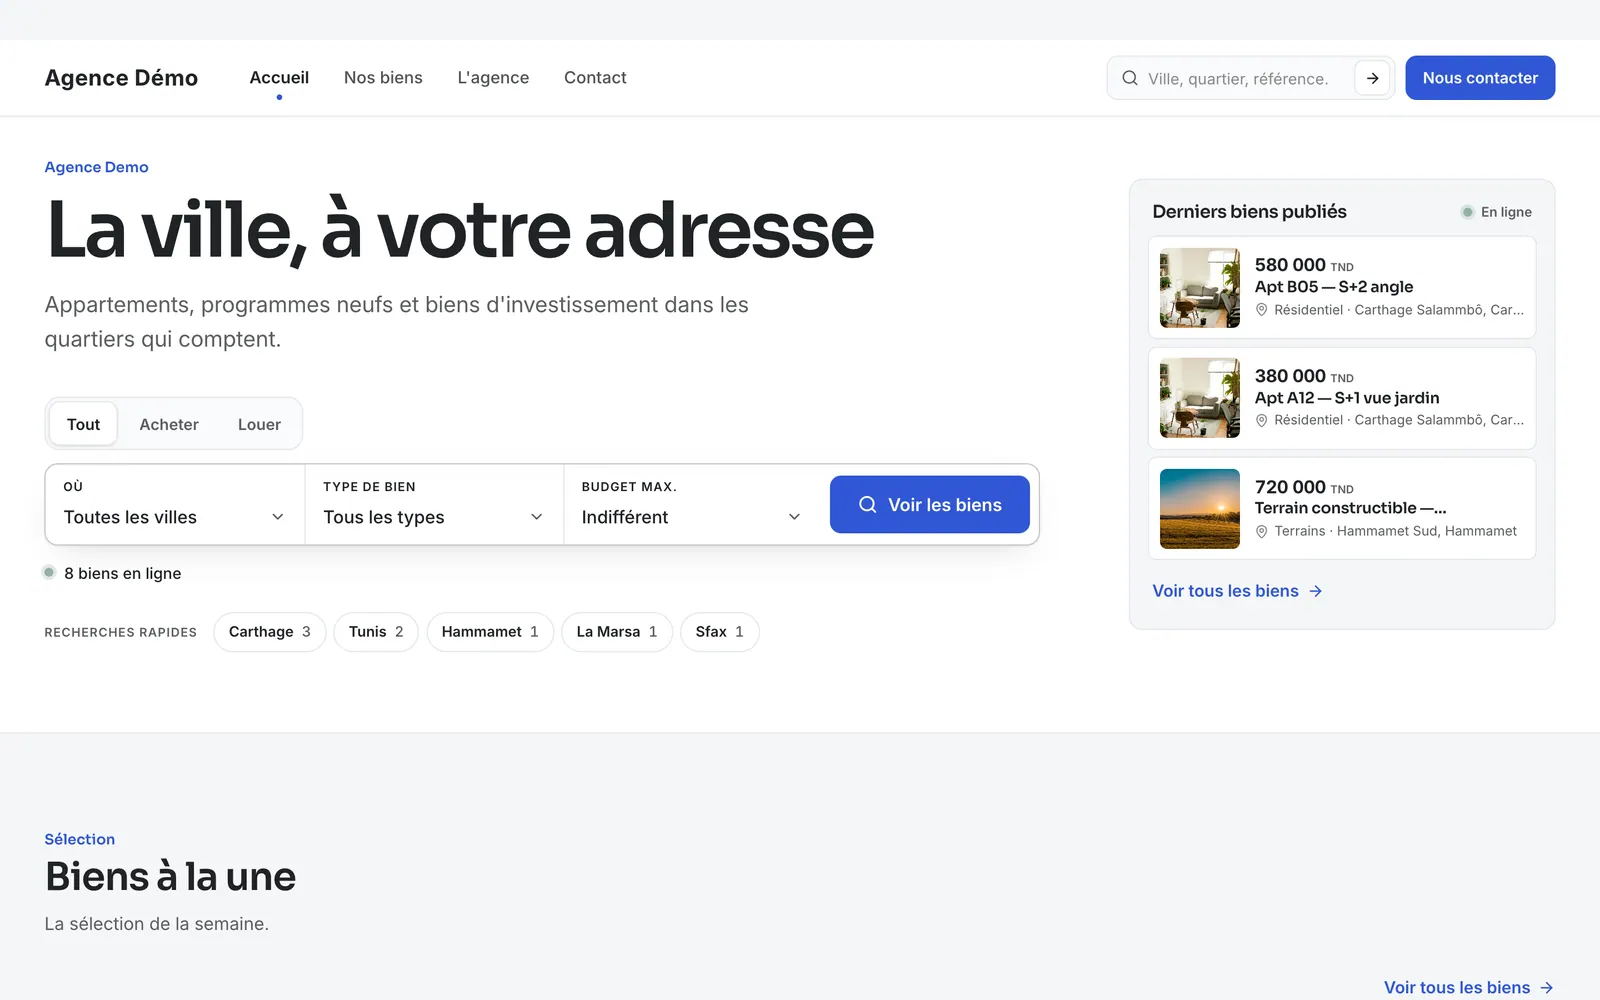Image resolution: width=1600 pixels, height=1000 pixels.
Task: Click Apt B05 — S+2 angle title
Action: [x=1334, y=287]
